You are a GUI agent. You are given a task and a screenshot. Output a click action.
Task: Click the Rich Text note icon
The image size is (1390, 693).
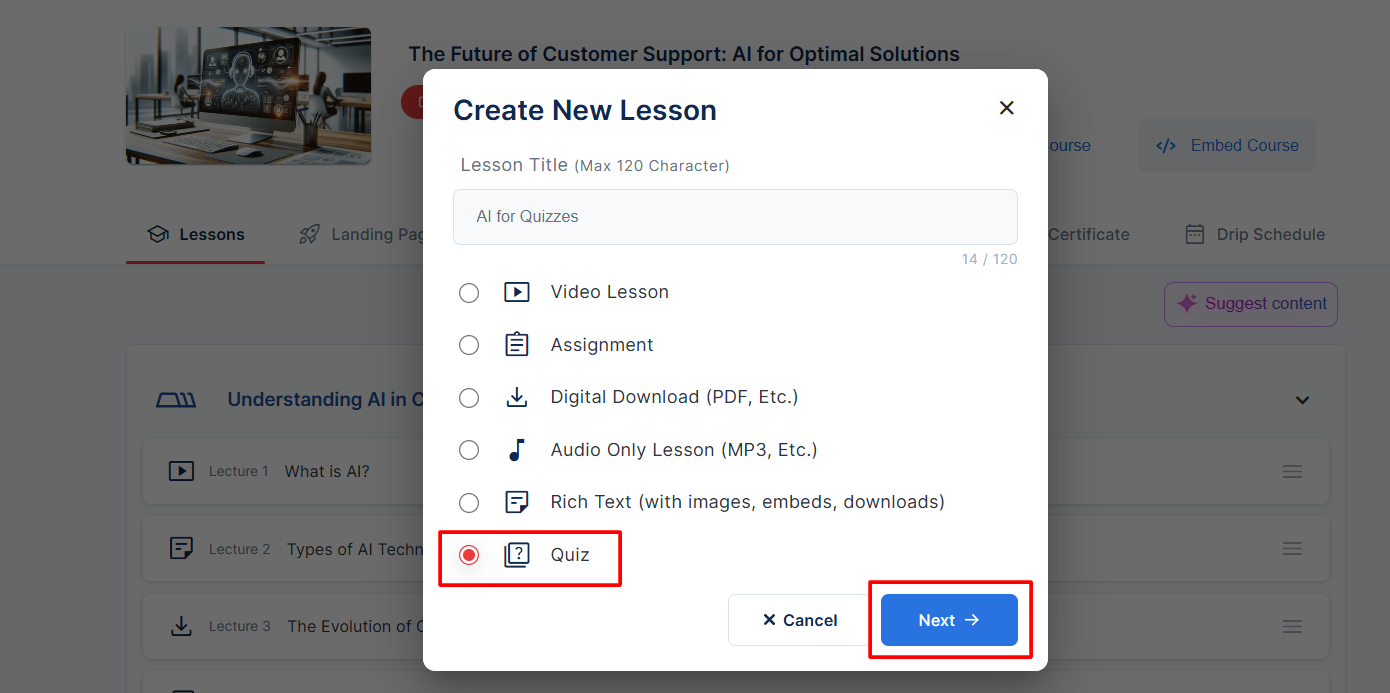point(516,502)
